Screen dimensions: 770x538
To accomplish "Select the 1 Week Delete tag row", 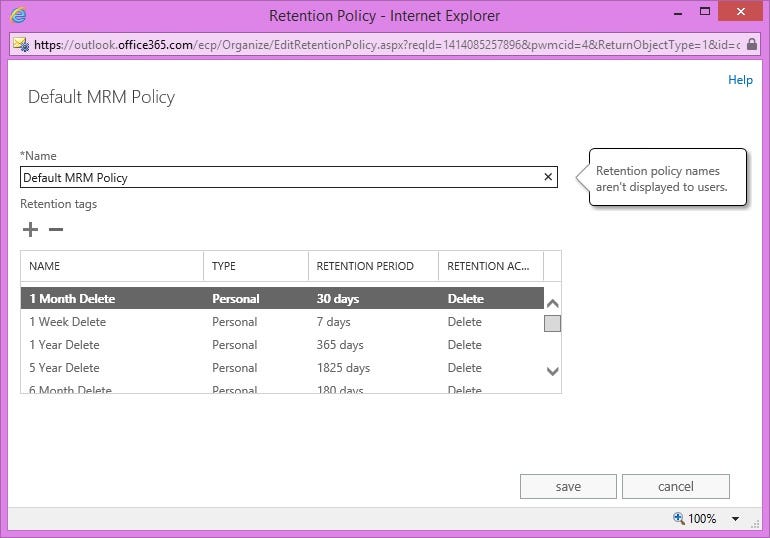I will [x=280, y=322].
